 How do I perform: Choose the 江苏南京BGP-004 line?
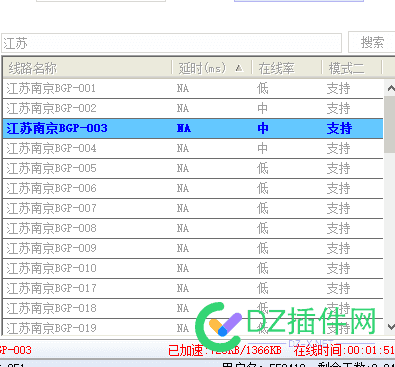tap(193, 148)
